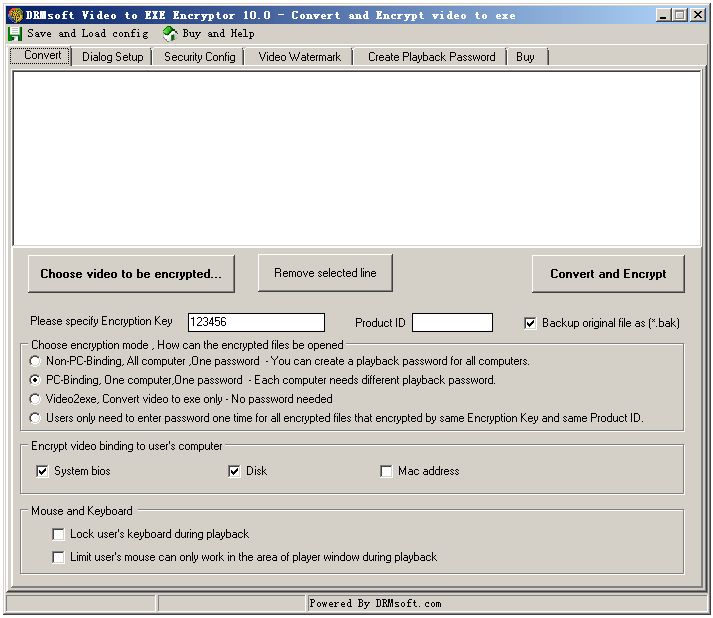This screenshot has height=618, width=713.
Task: Open Buy and Help menu
Action: coord(218,33)
